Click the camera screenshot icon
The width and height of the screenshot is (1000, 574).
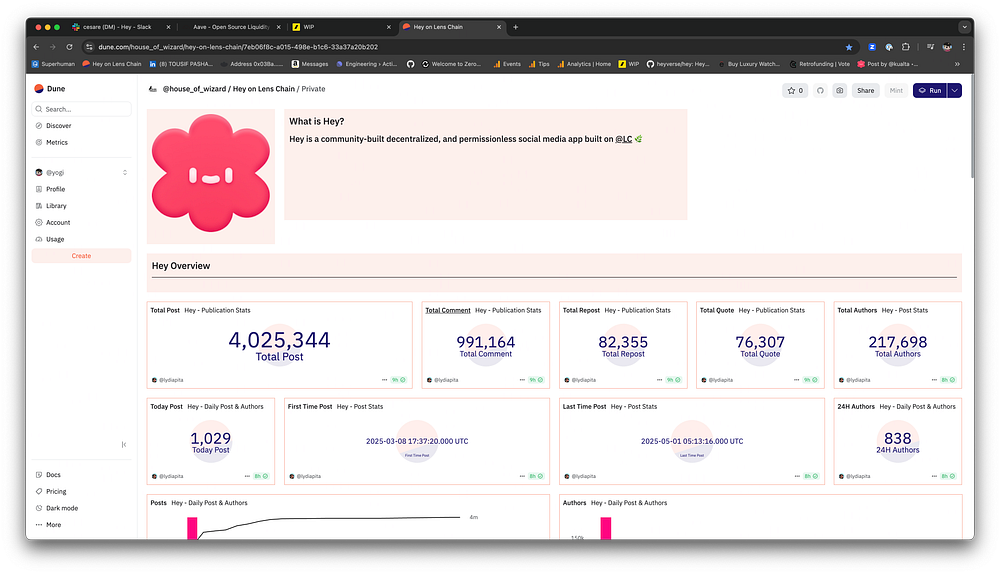(x=839, y=91)
